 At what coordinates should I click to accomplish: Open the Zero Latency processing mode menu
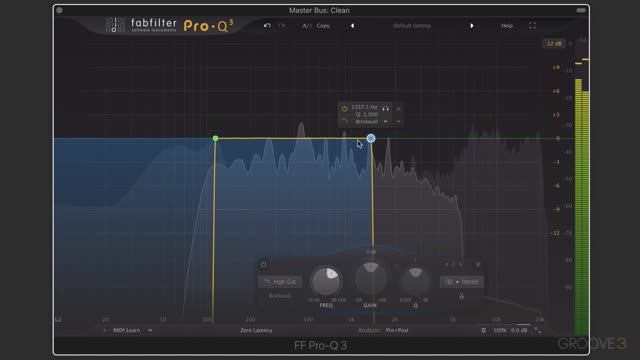(x=256, y=330)
